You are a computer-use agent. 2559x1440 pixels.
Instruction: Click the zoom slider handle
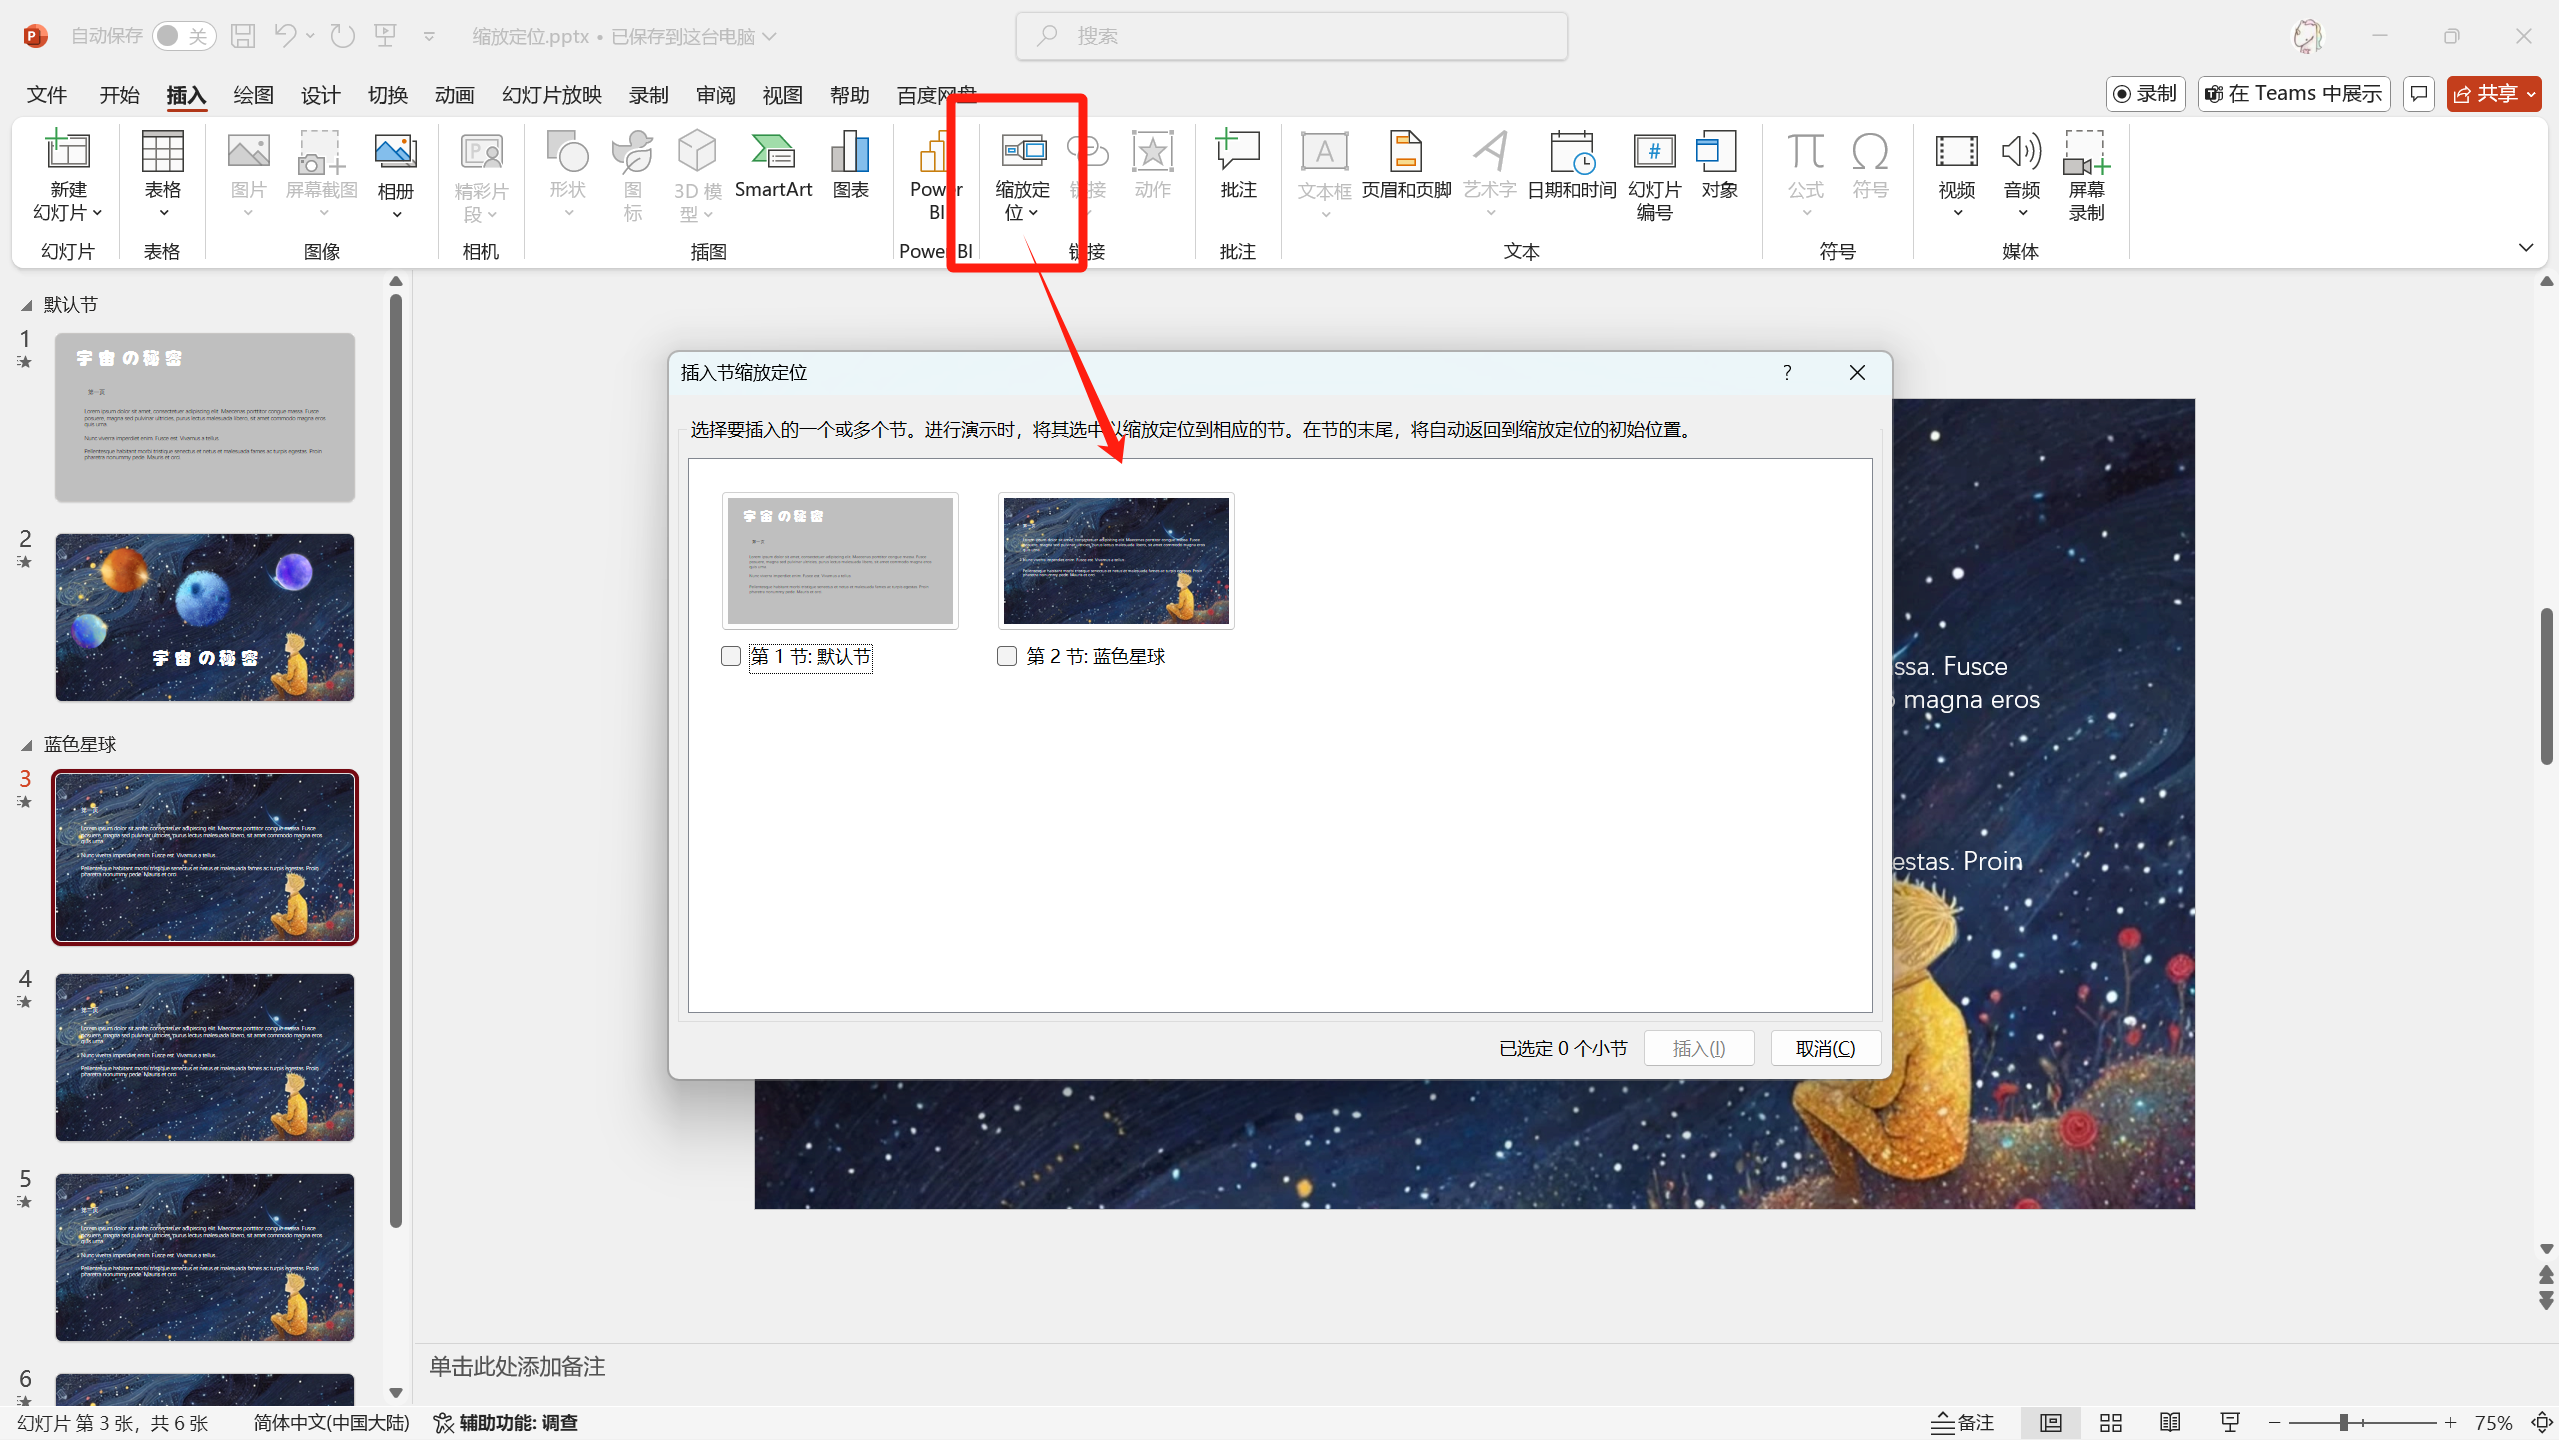coord(2344,1422)
